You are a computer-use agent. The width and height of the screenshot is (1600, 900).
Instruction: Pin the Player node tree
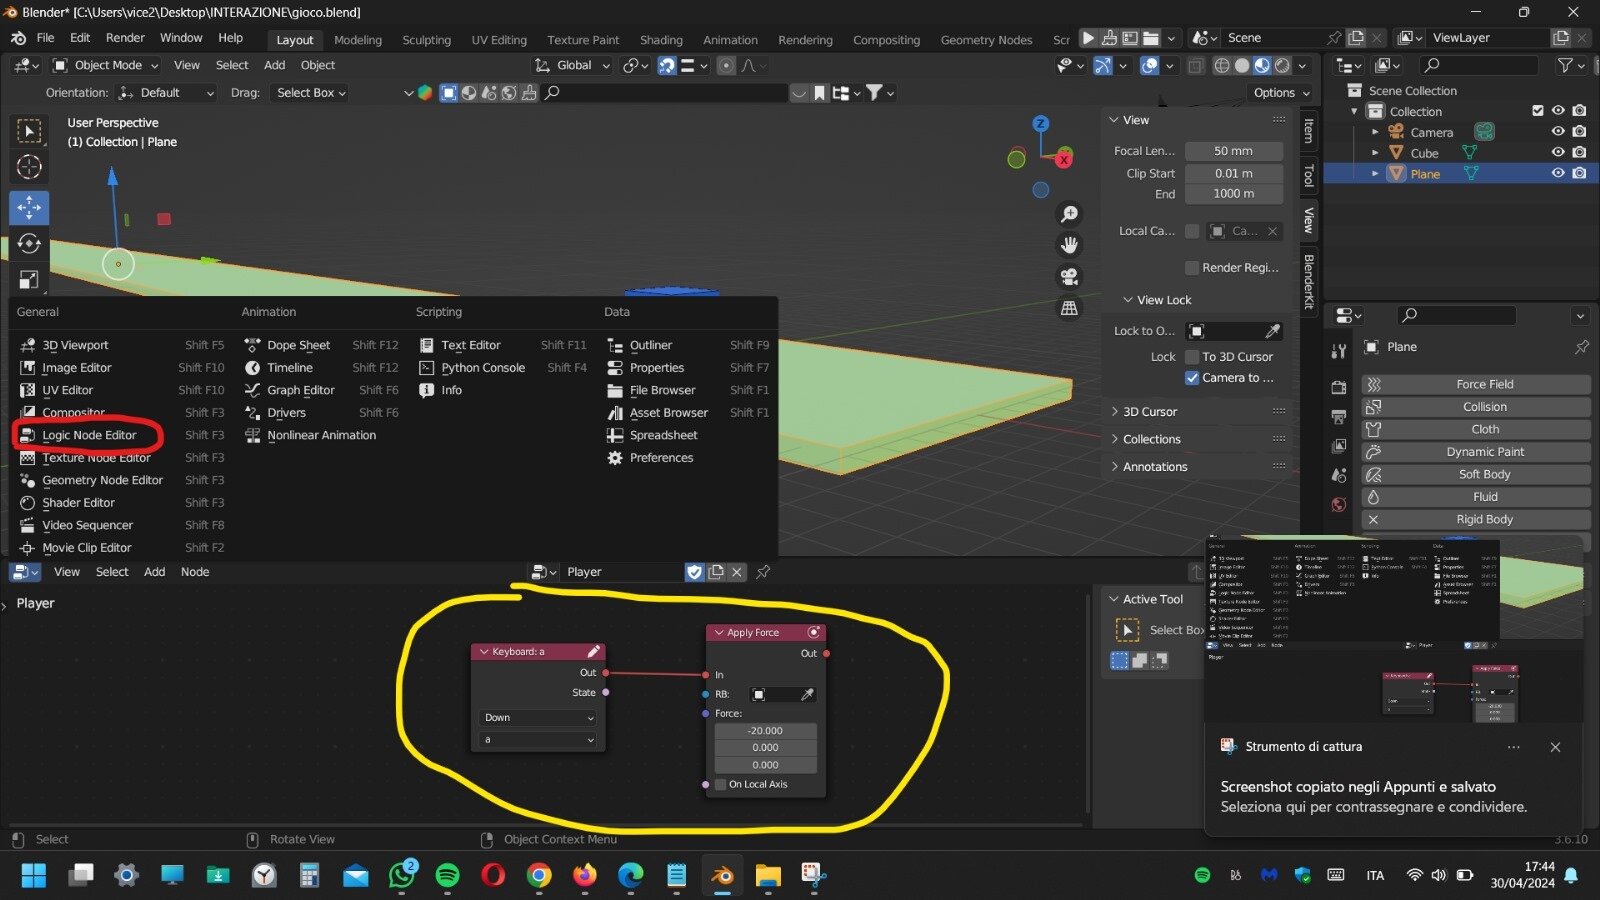pos(763,572)
